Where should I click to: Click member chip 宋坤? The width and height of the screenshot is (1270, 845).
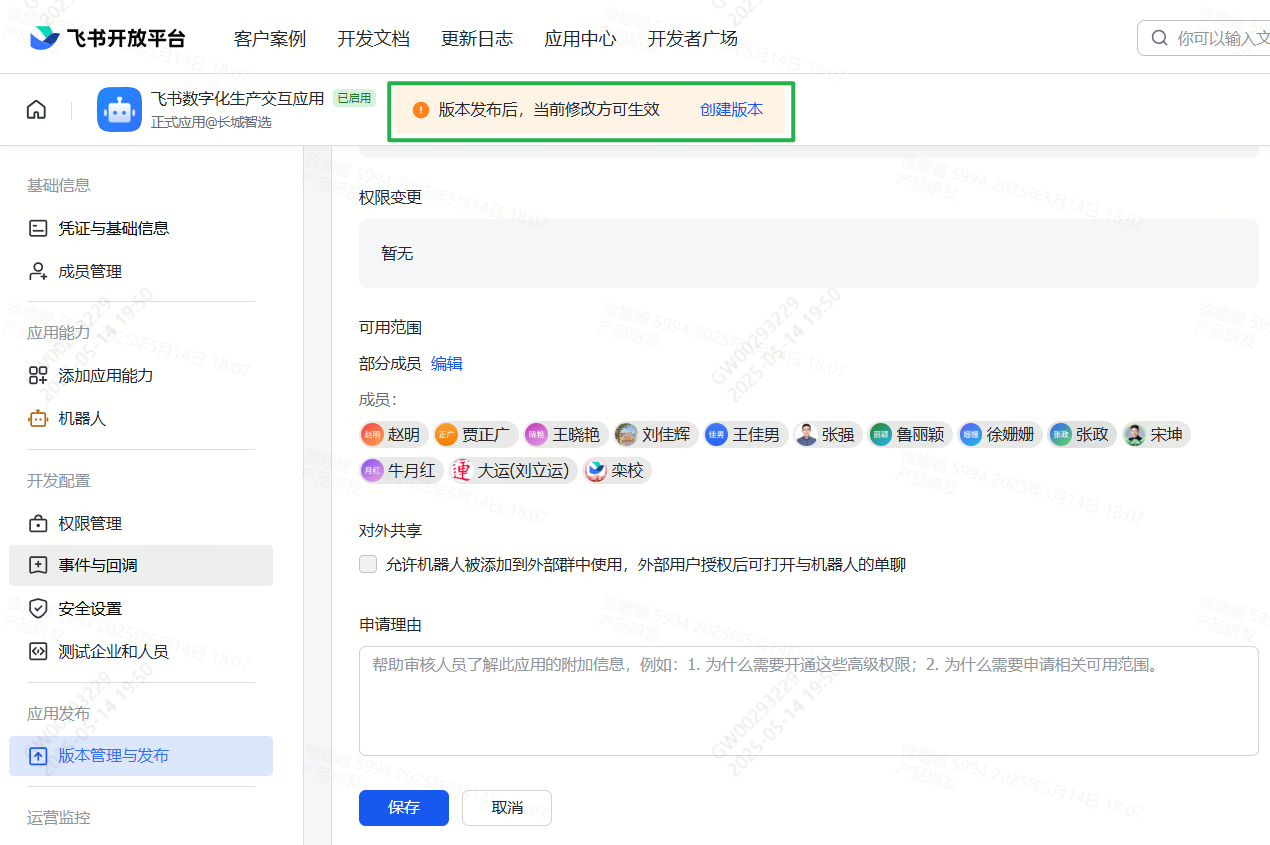[1156, 435]
